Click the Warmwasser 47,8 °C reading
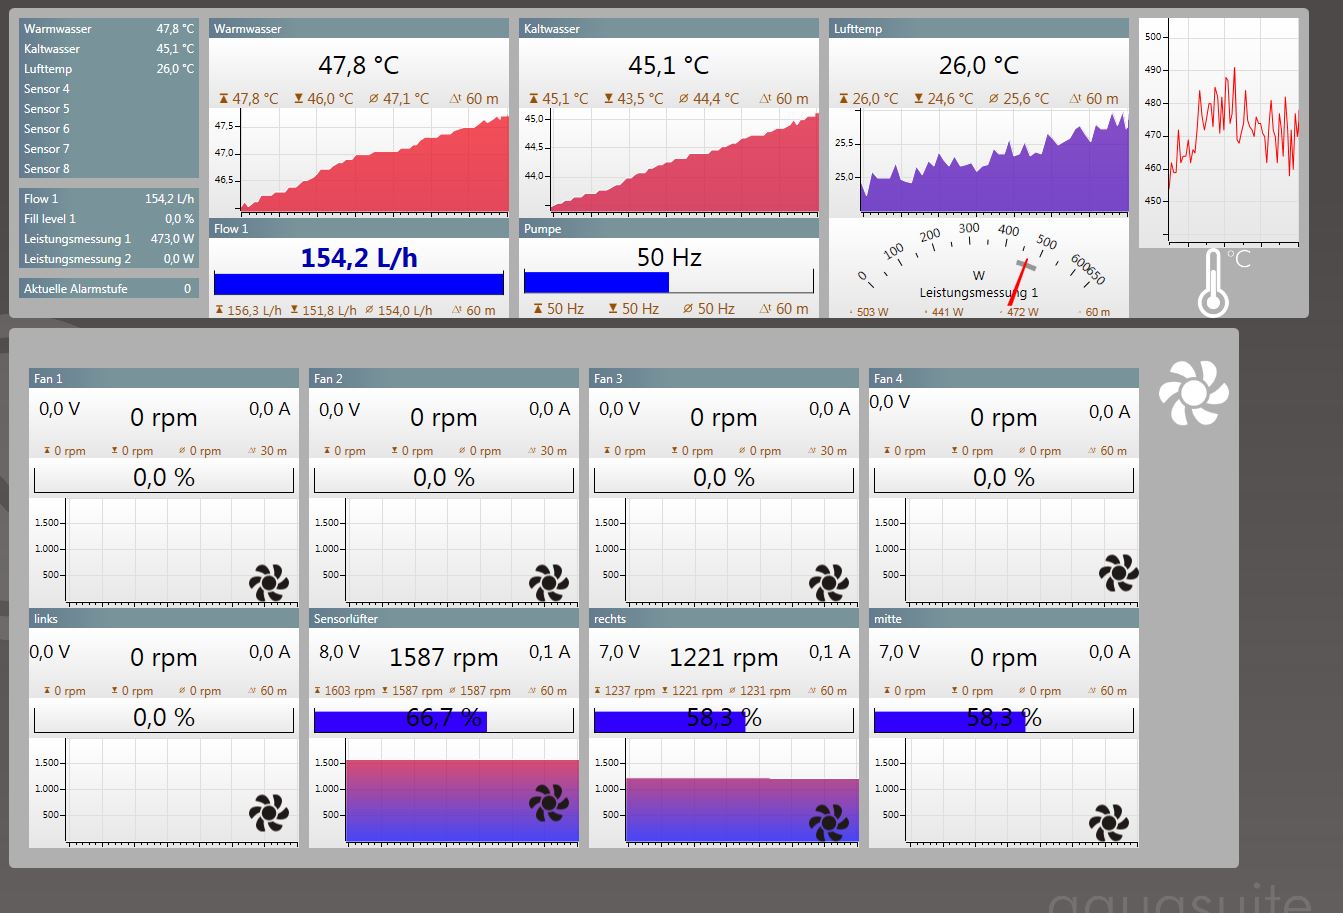Screen dimensions: 1343x913 [x=359, y=66]
